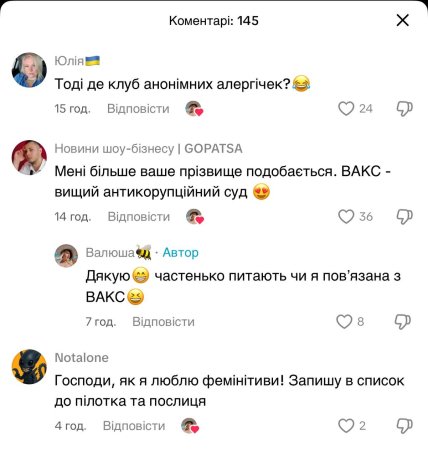Open Валюша's profile avatar
This screenshot has width=428, height=456.
66,256
